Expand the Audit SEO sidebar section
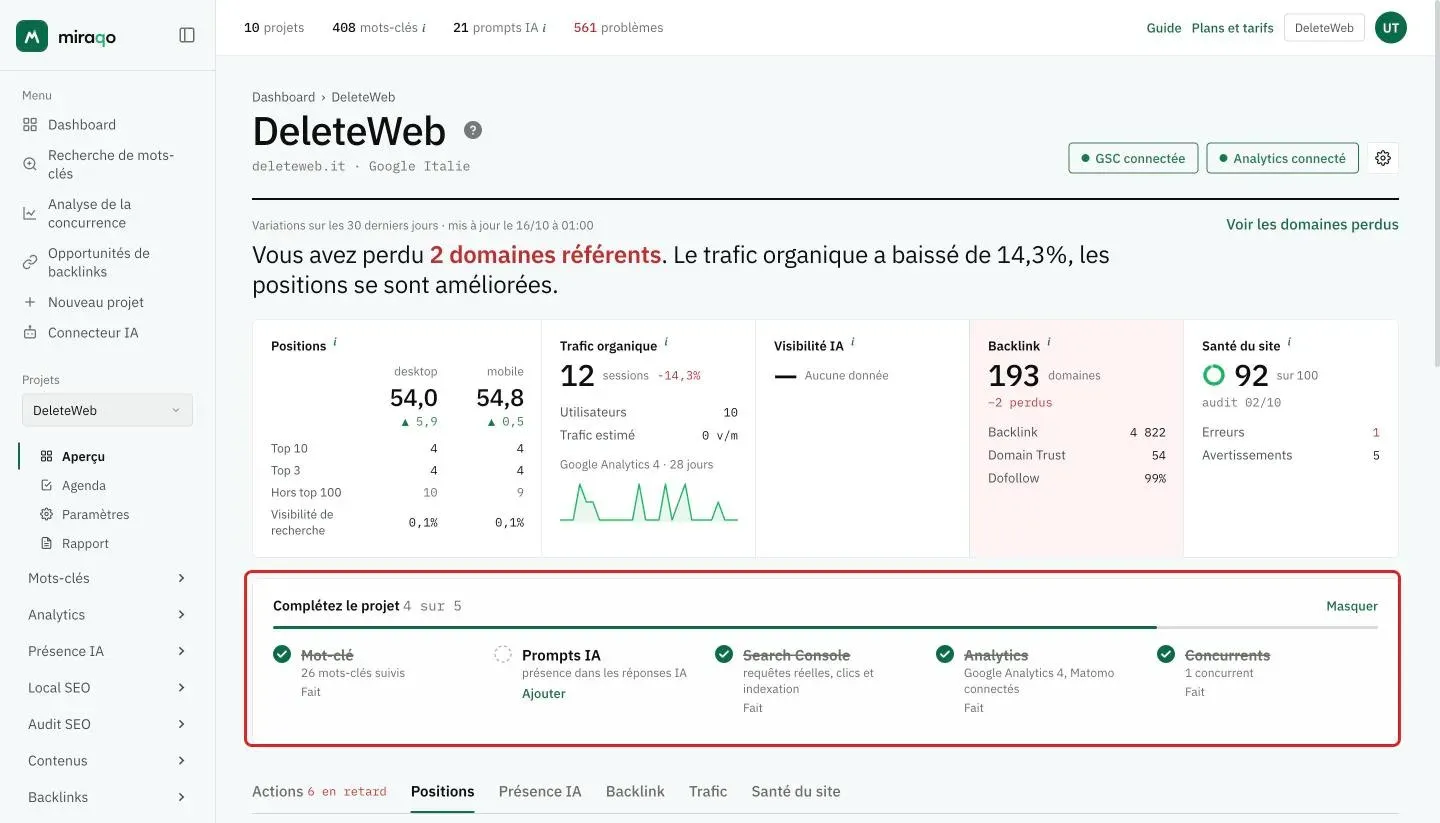This screenshot has width=1440, height=823. (x=107, y=724)
